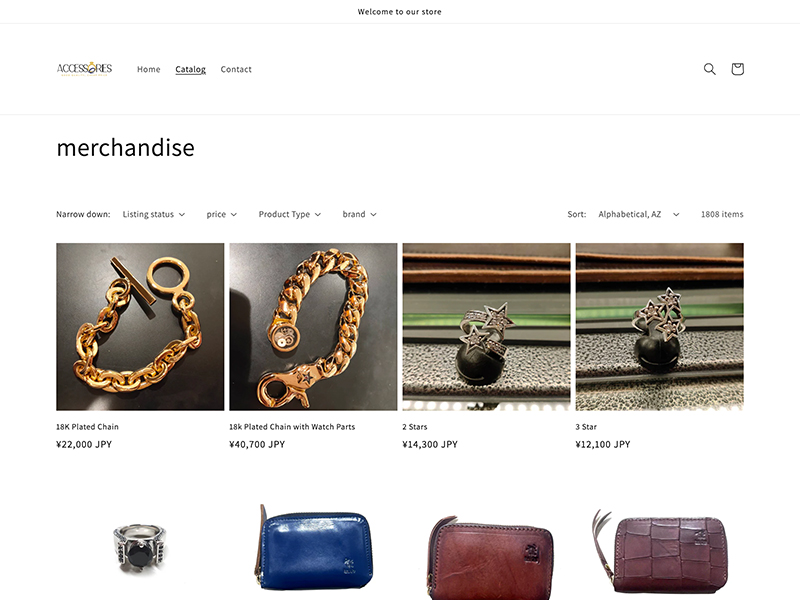This screenshot has height=600, width=800.
Task: Open the shopping cart icon
Action: (737, 69)
